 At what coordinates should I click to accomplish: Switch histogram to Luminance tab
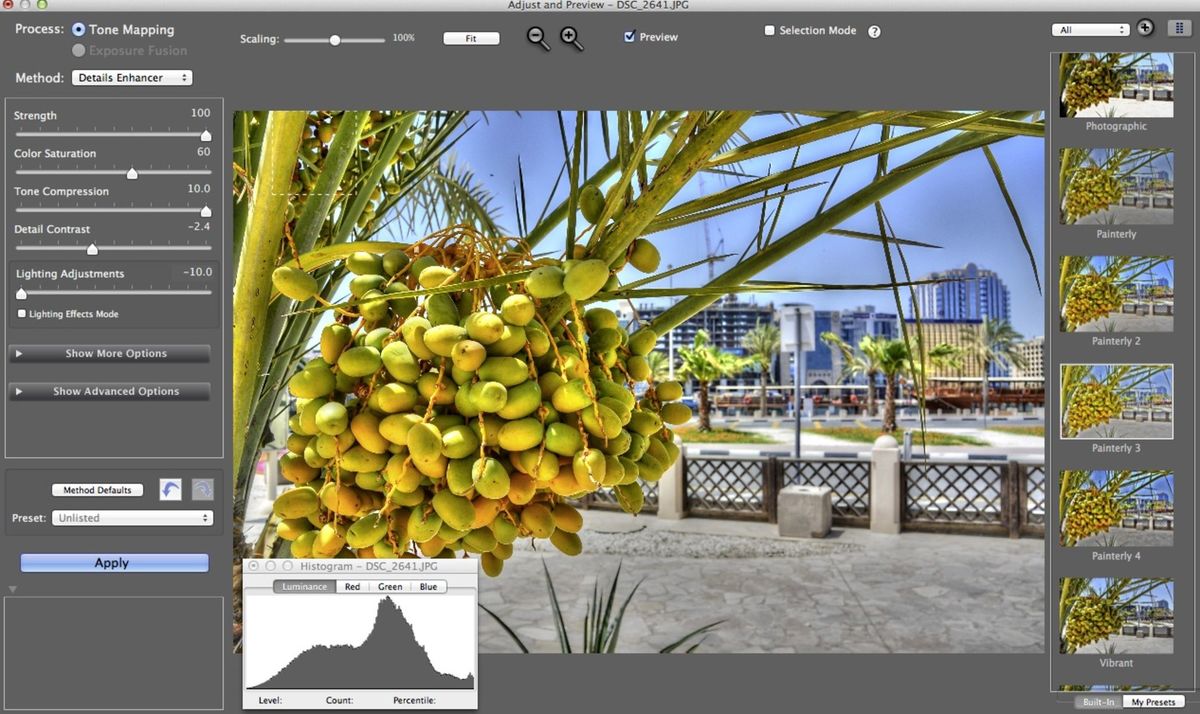[x=304, y=586]
